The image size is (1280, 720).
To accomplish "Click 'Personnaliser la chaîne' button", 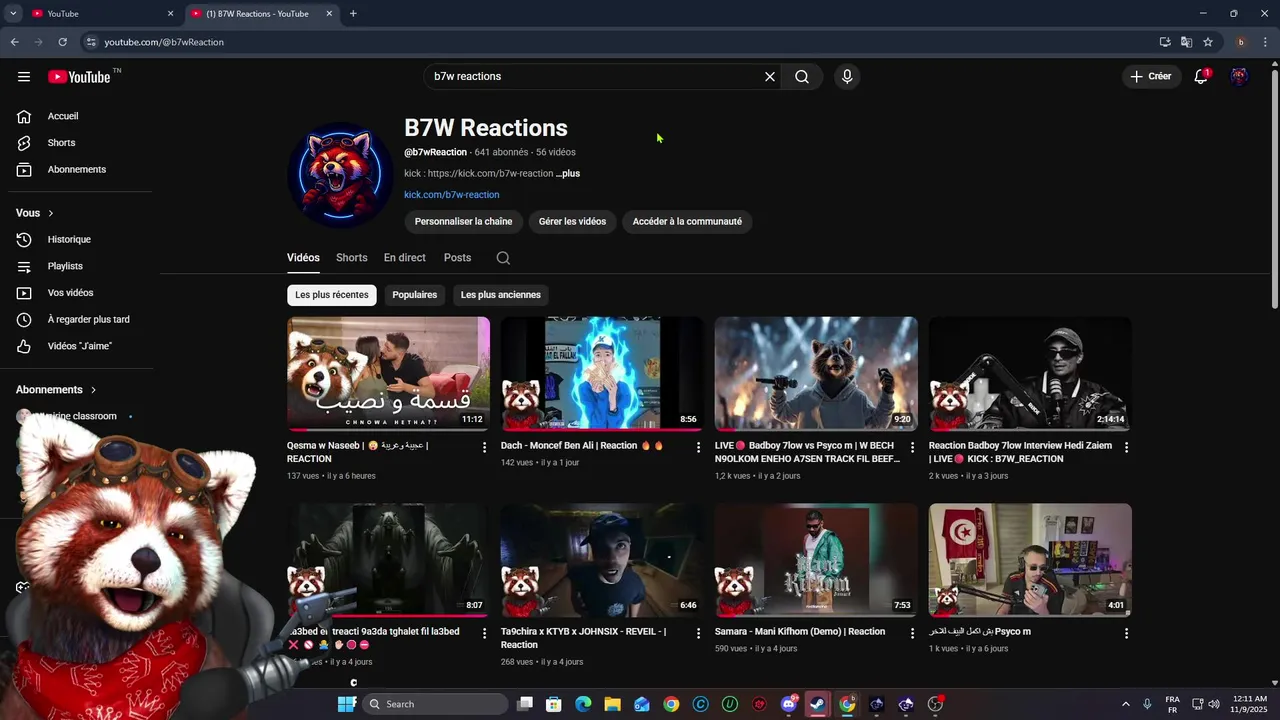I will point(463,222).
